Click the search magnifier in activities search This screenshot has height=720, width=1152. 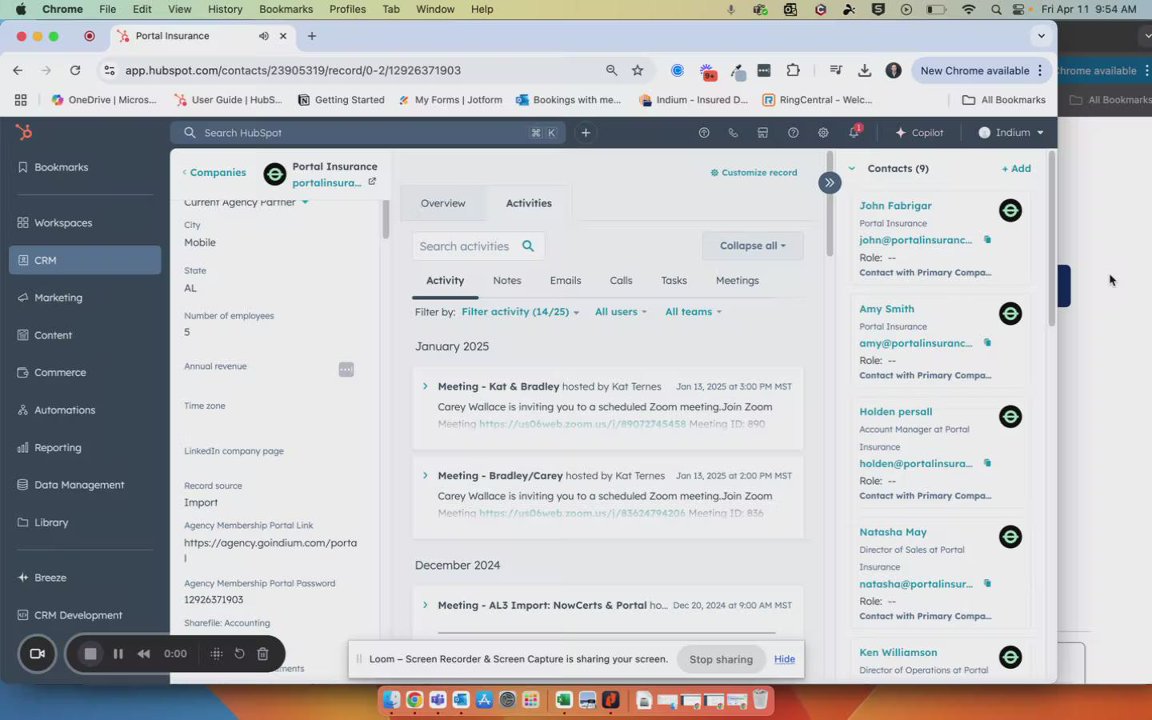528,246
